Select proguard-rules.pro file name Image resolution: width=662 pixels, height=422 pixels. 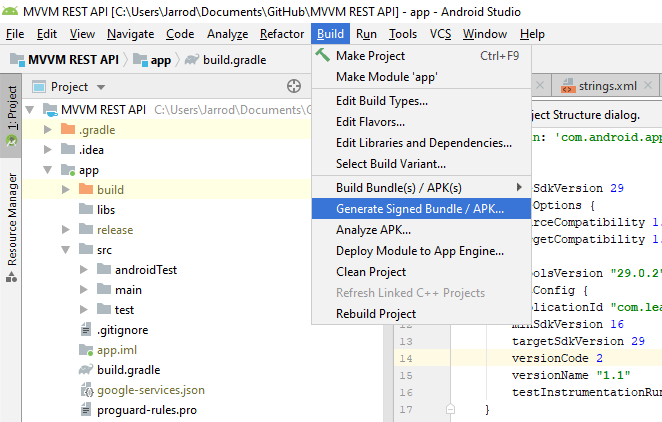pyautogui.click(x=147, y=410)
